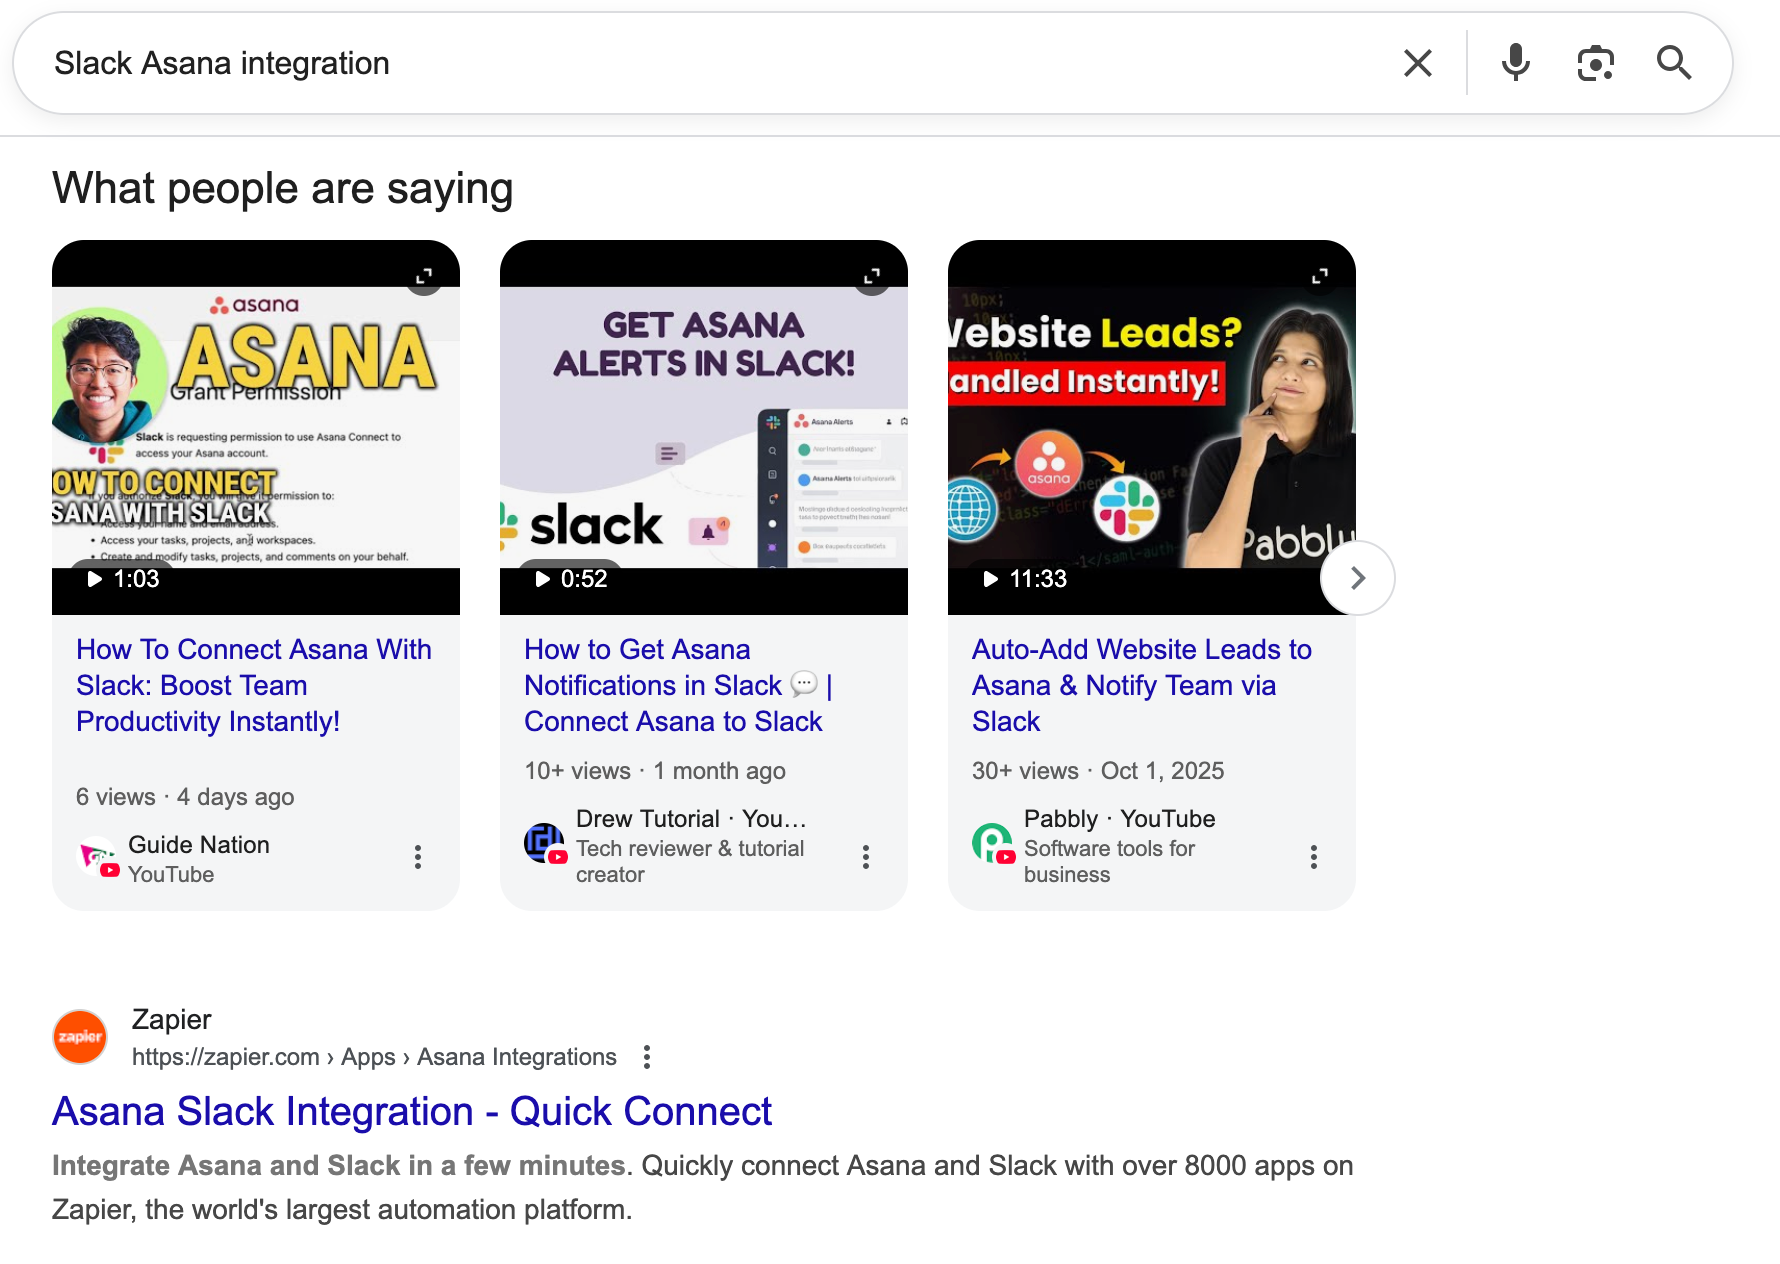Screen dimensions: 1780x1264
Task: Click the '6 views · 4 days ago' text
Action: pyautogui.click(x=185, y=797)
